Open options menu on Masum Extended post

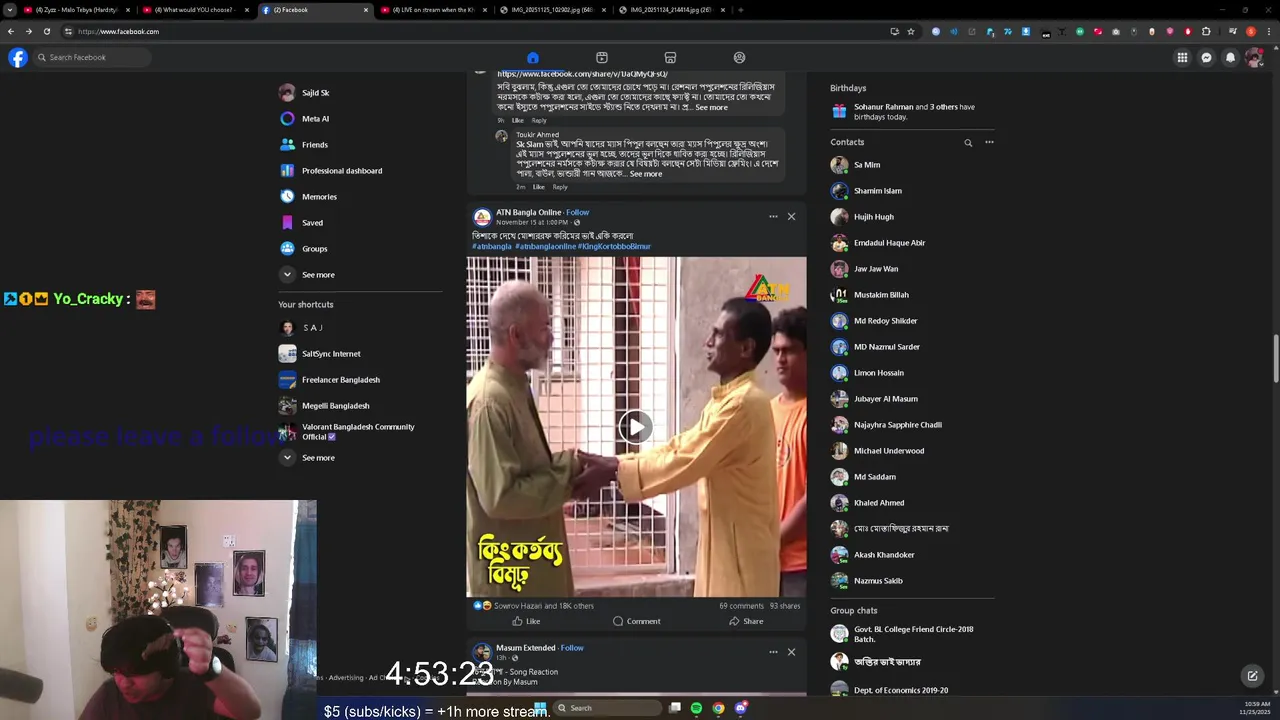[x=773, y=652]
